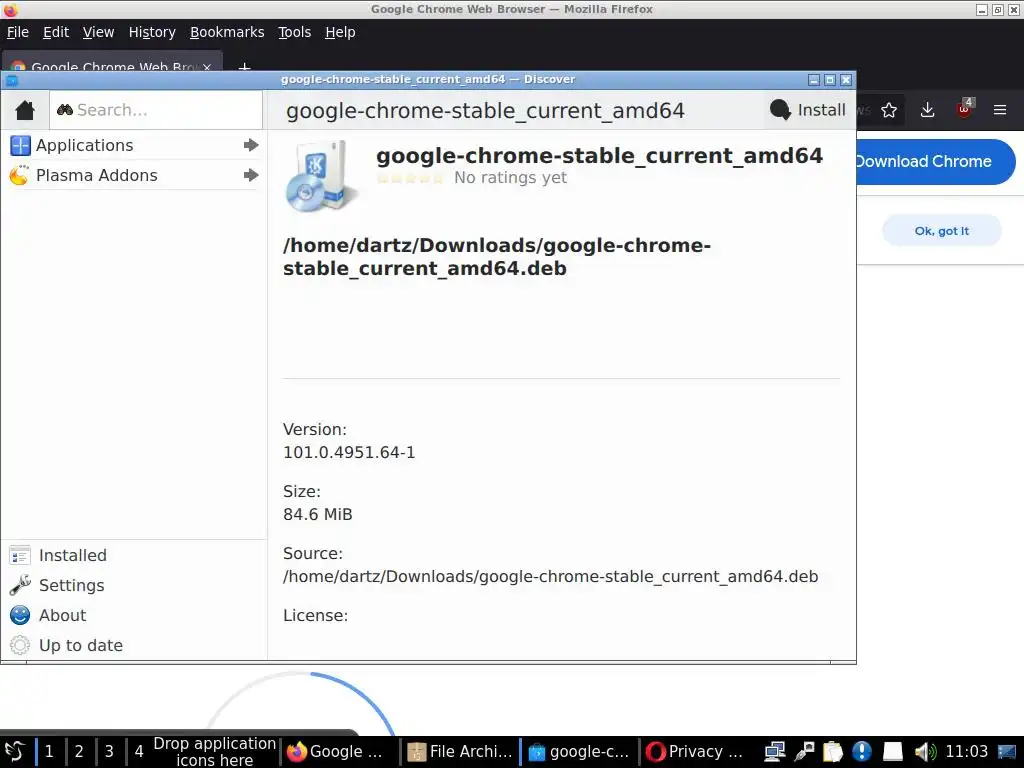
Task: Open the uBlock extension icon in Firefox
Action: click(965, 109)
